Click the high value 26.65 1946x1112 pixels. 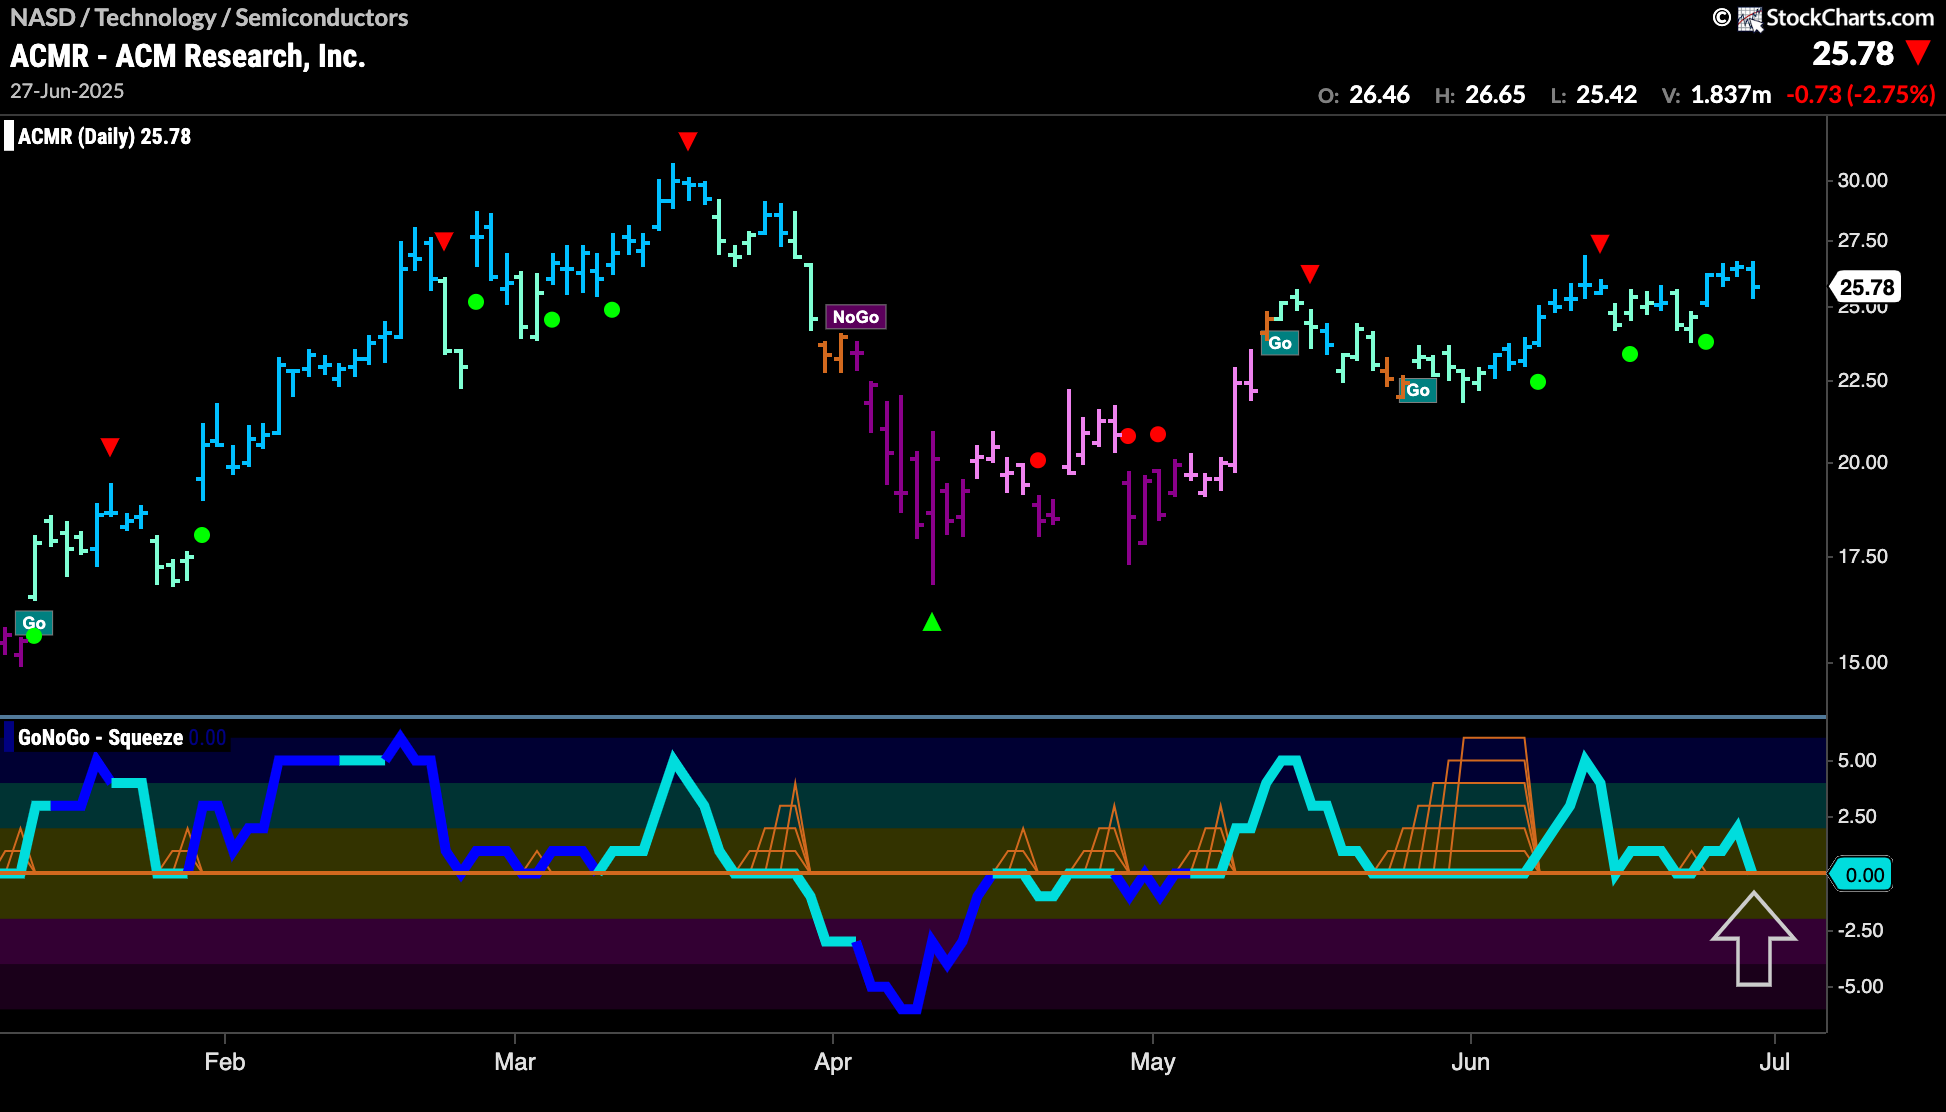click(x=1495, y=95)
